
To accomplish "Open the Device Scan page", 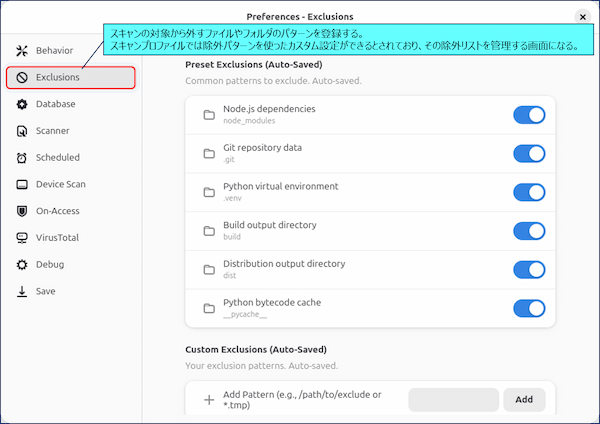I will [x=71, y=184].
